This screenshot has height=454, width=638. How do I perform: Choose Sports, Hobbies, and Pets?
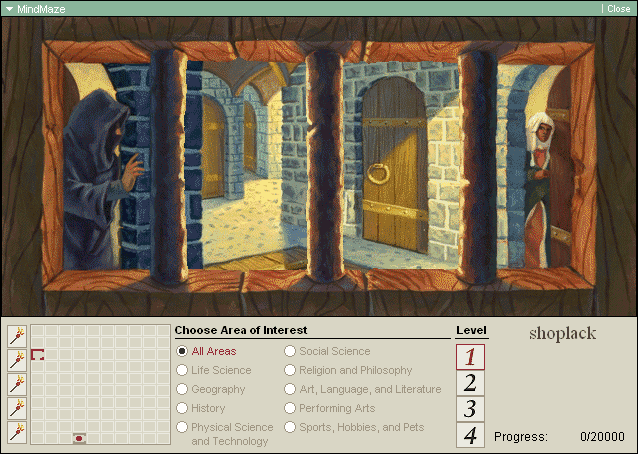(290, 427)
